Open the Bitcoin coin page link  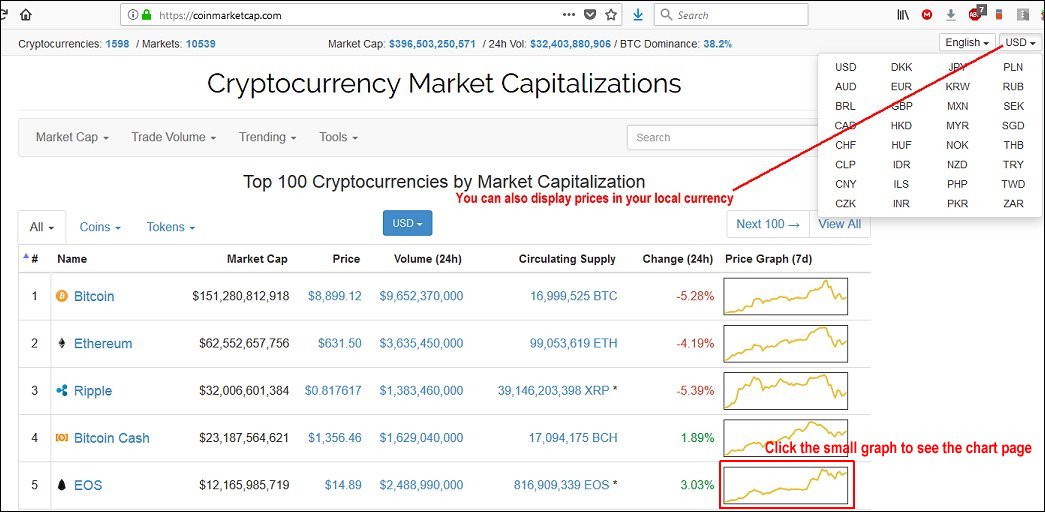point(94,296)
